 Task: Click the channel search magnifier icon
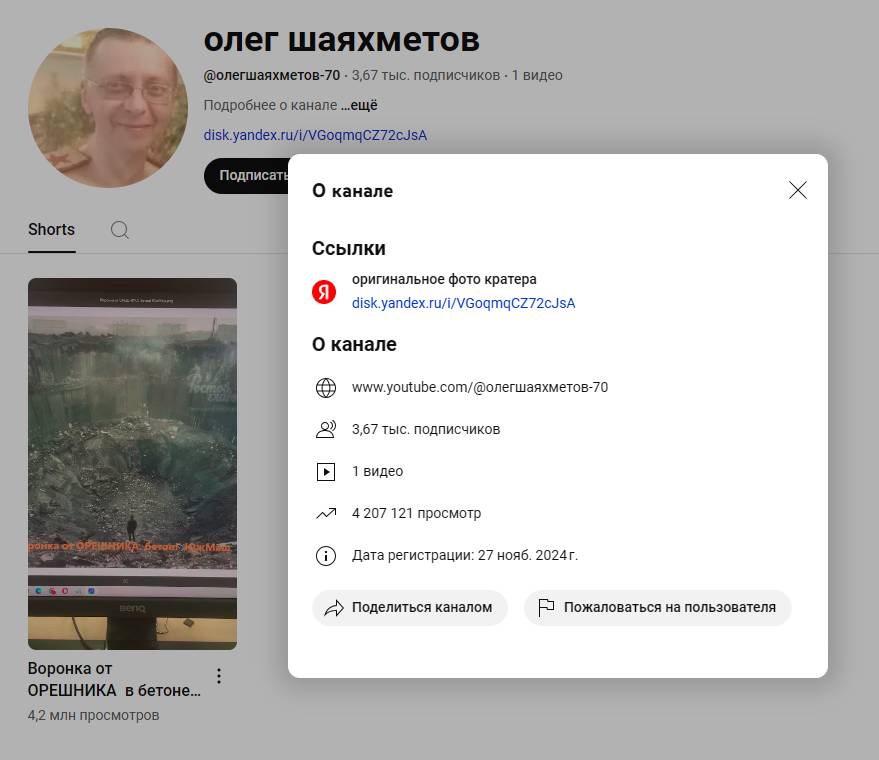point(119,230)
